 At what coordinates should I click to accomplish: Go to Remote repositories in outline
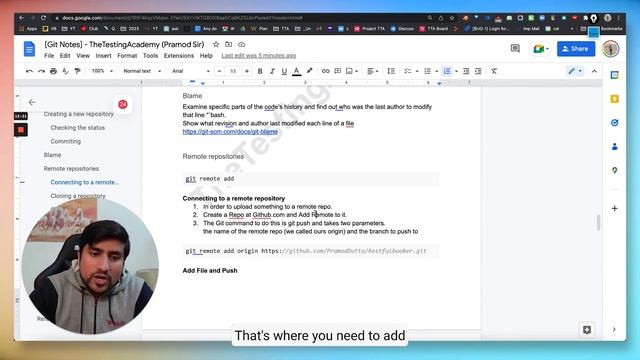pyautogui.click(x=71, y=169)
